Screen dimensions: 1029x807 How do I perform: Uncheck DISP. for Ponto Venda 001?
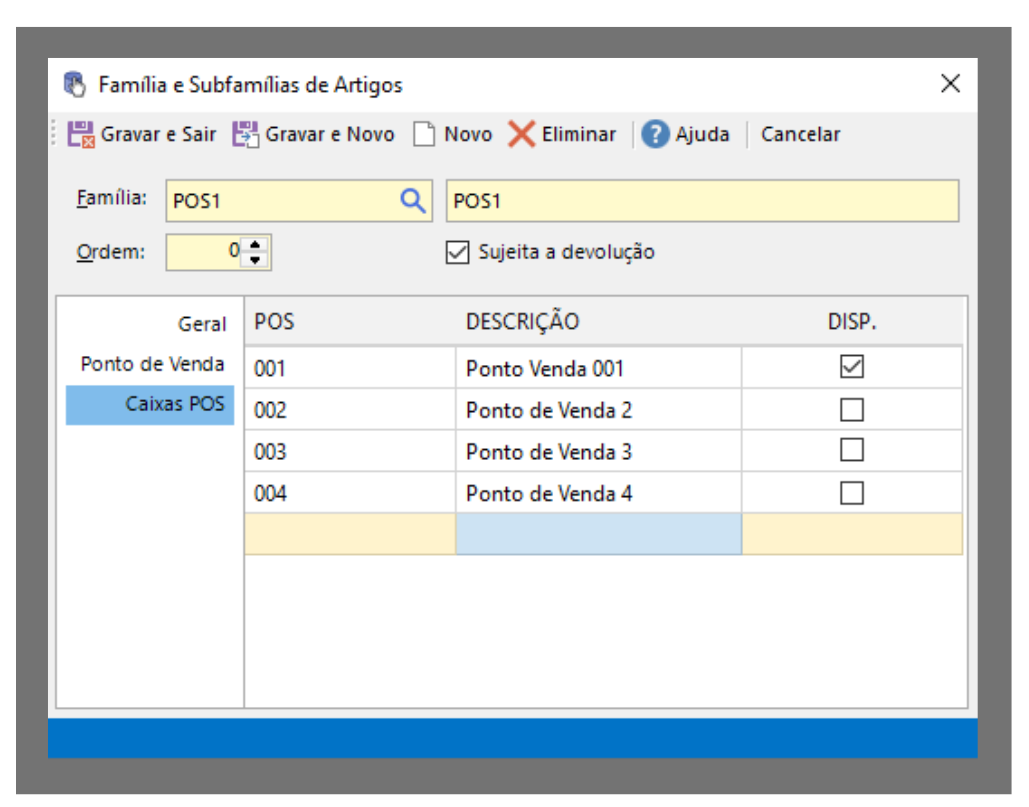tap(852, 368)
